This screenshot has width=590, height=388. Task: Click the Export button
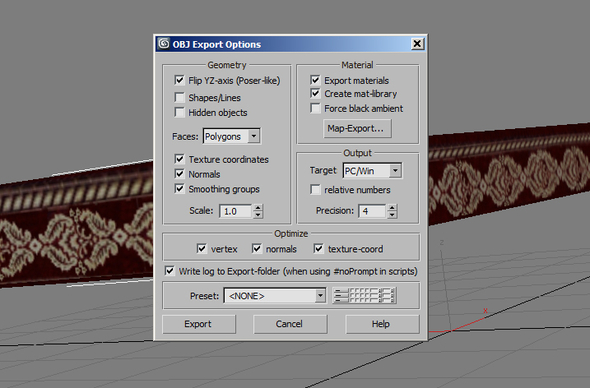coord(199,324)
